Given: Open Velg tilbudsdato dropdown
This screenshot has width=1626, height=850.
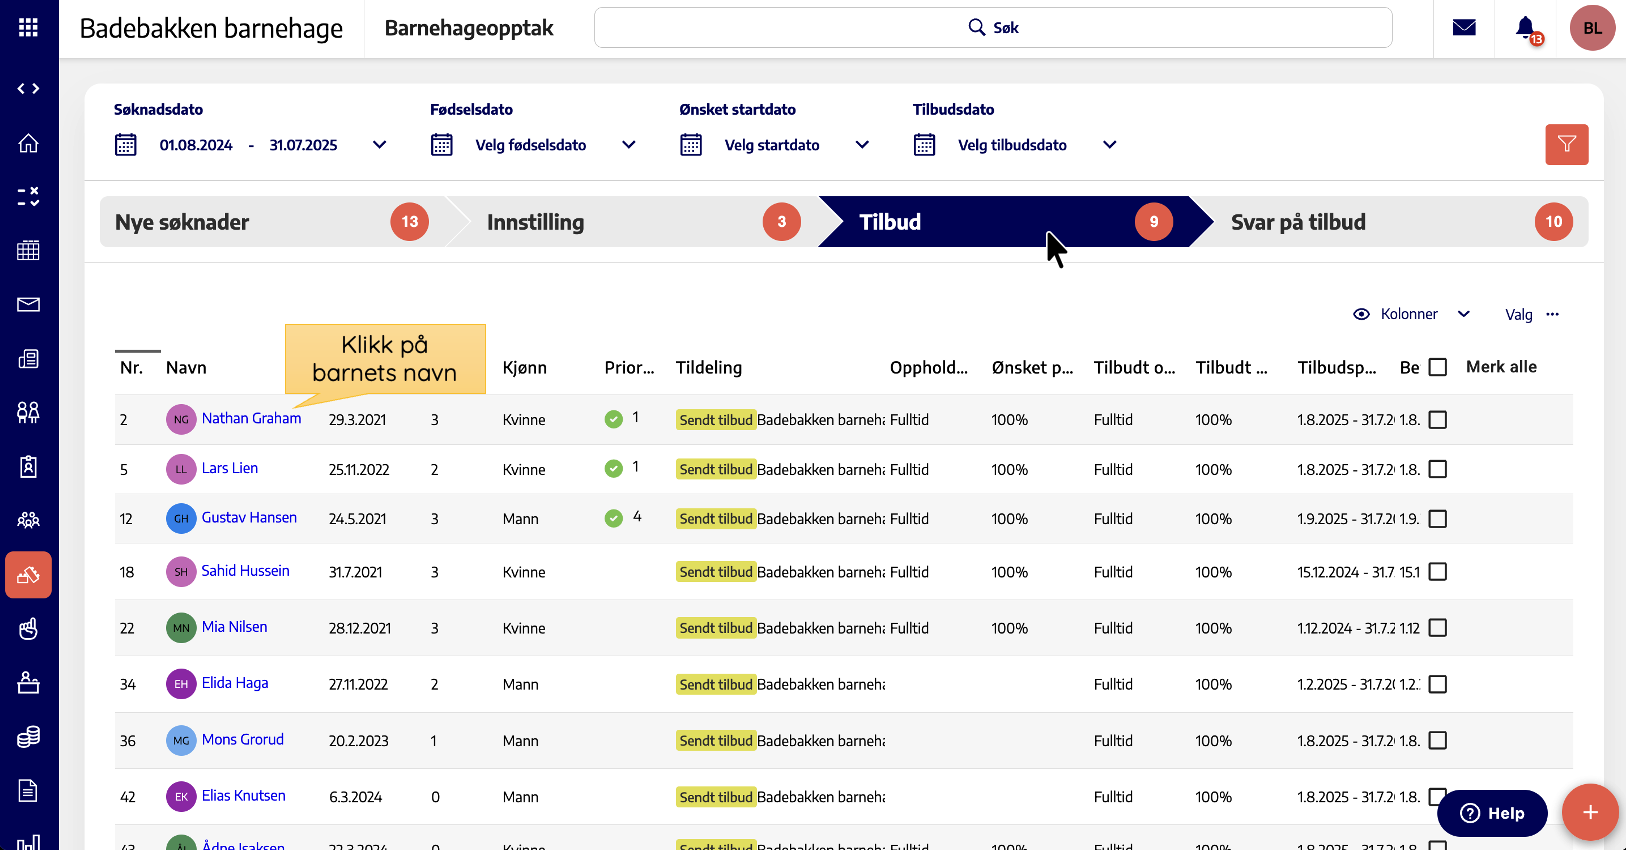Looking at the screenshot, I should click(1109, 145).
